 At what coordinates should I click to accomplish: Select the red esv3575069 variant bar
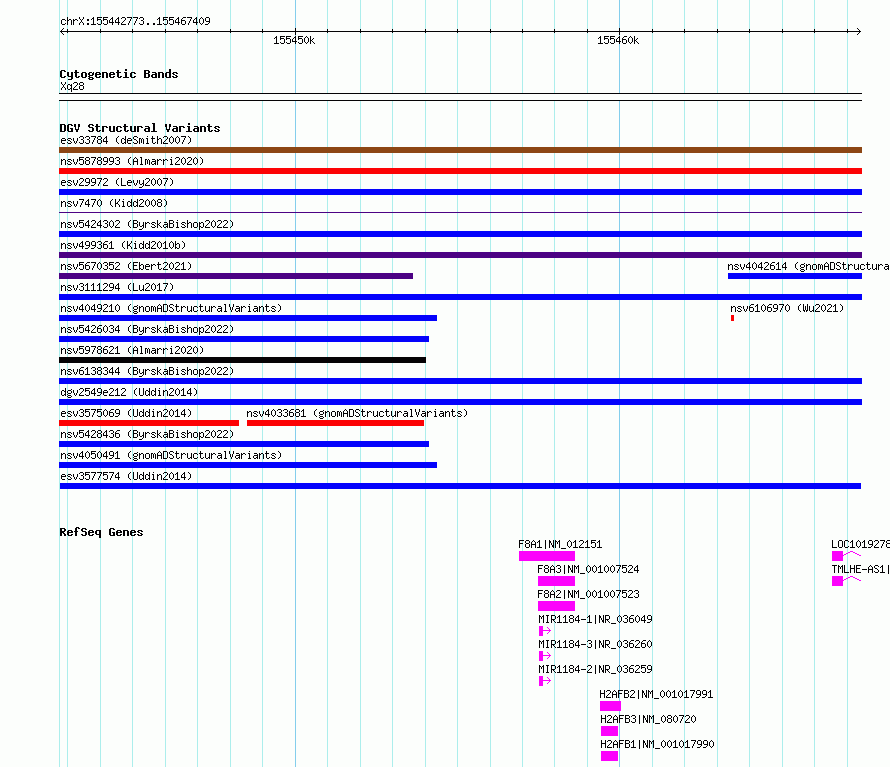point(149,423)
